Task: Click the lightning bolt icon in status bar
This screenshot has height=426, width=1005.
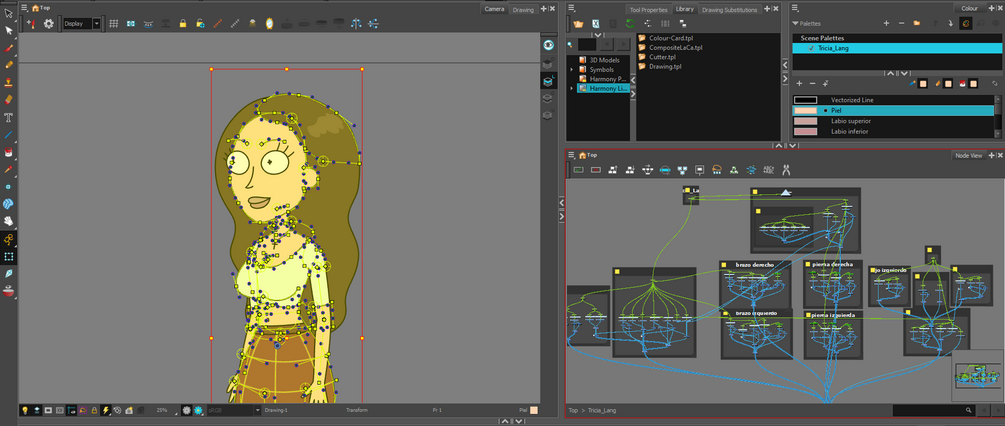Action: coord(106,410)
